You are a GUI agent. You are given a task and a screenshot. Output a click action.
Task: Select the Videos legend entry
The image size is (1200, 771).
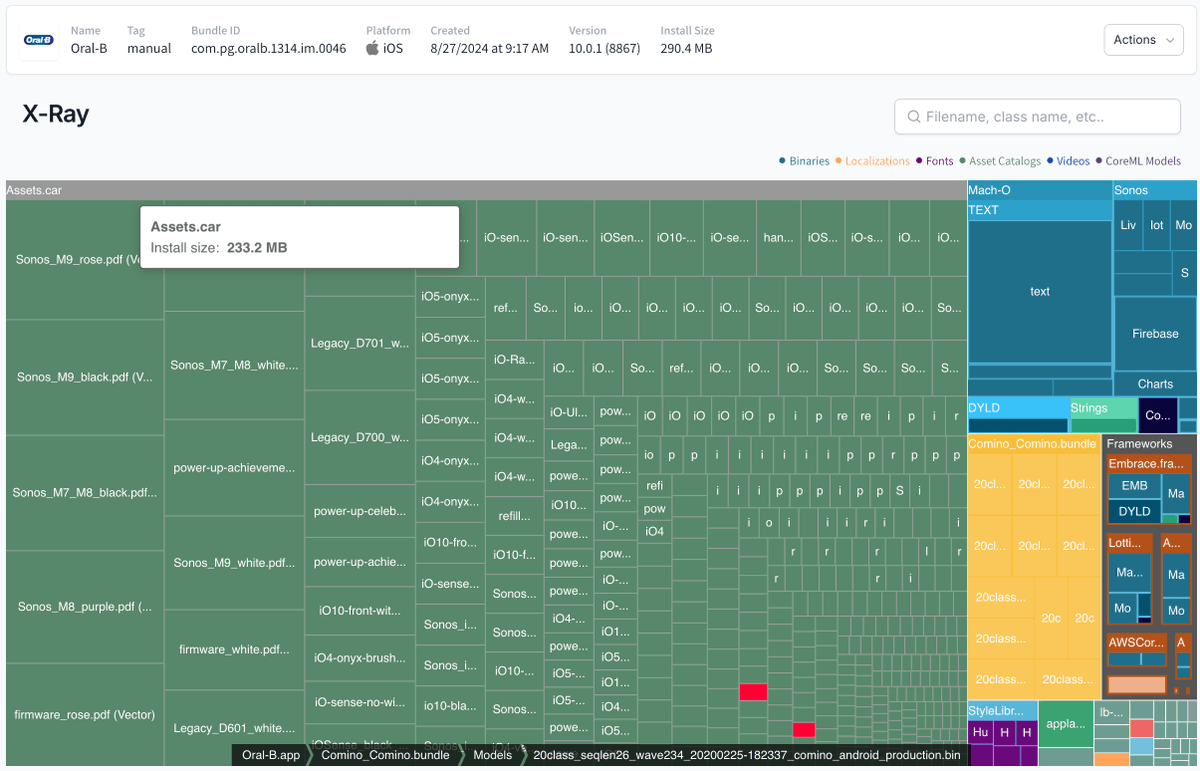1069,161
